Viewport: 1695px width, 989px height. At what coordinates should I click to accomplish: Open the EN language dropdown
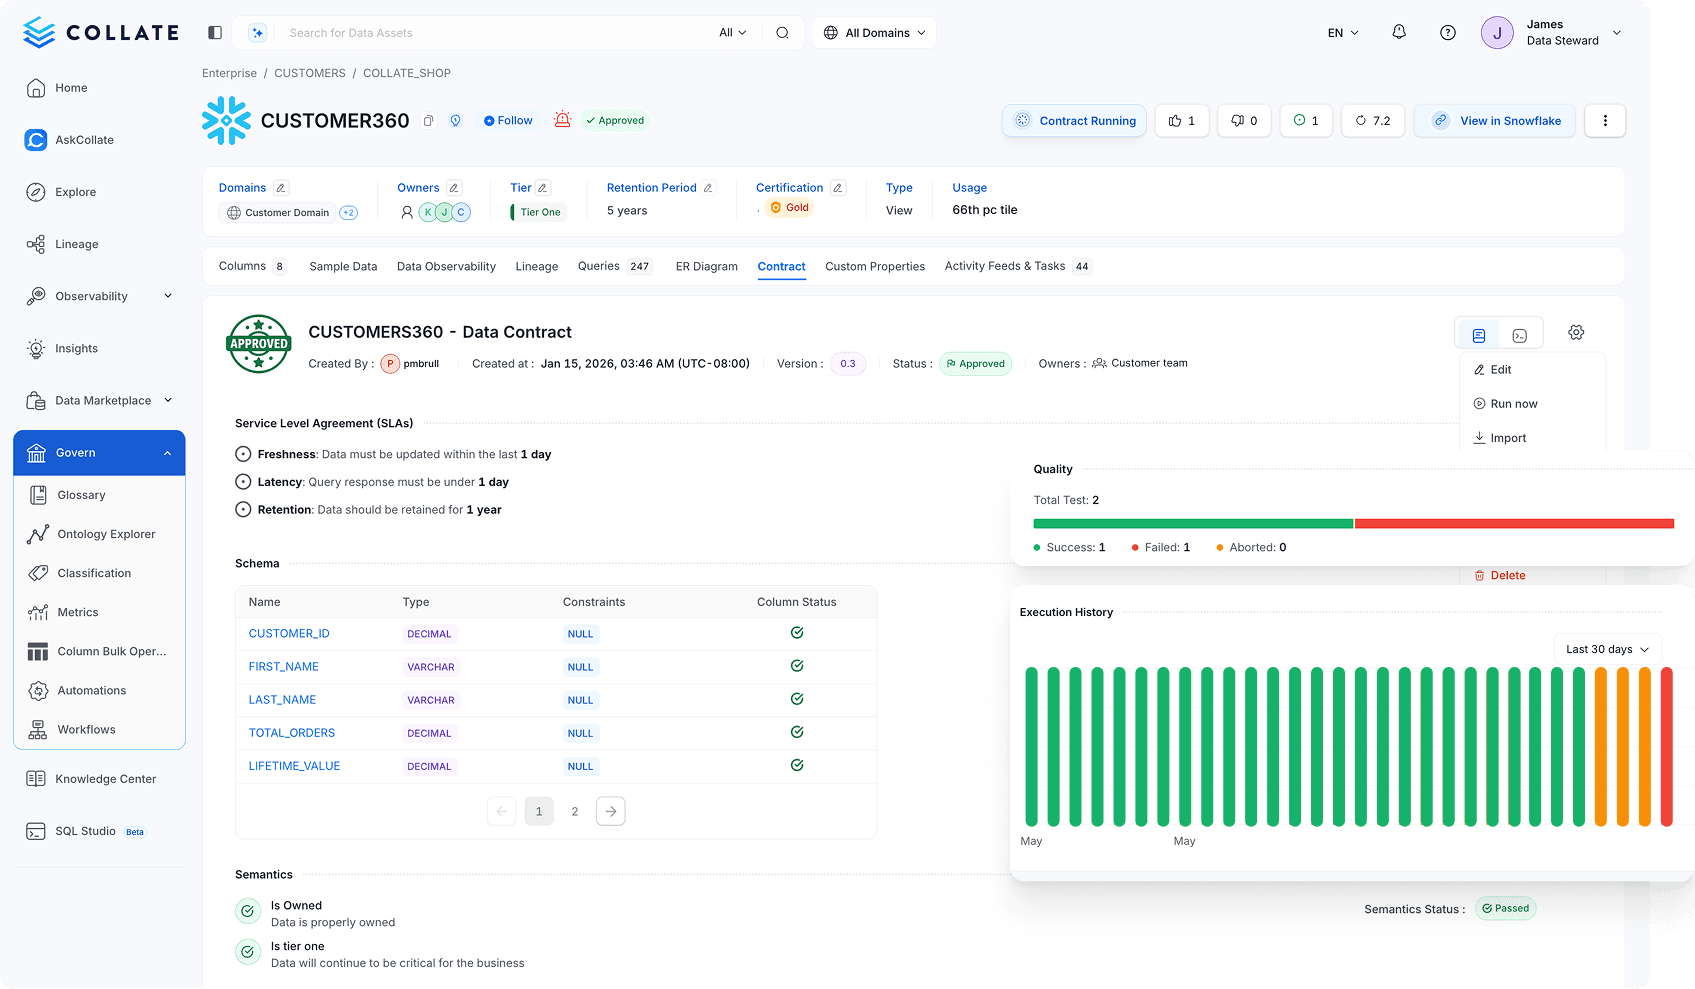(1343, 33)
